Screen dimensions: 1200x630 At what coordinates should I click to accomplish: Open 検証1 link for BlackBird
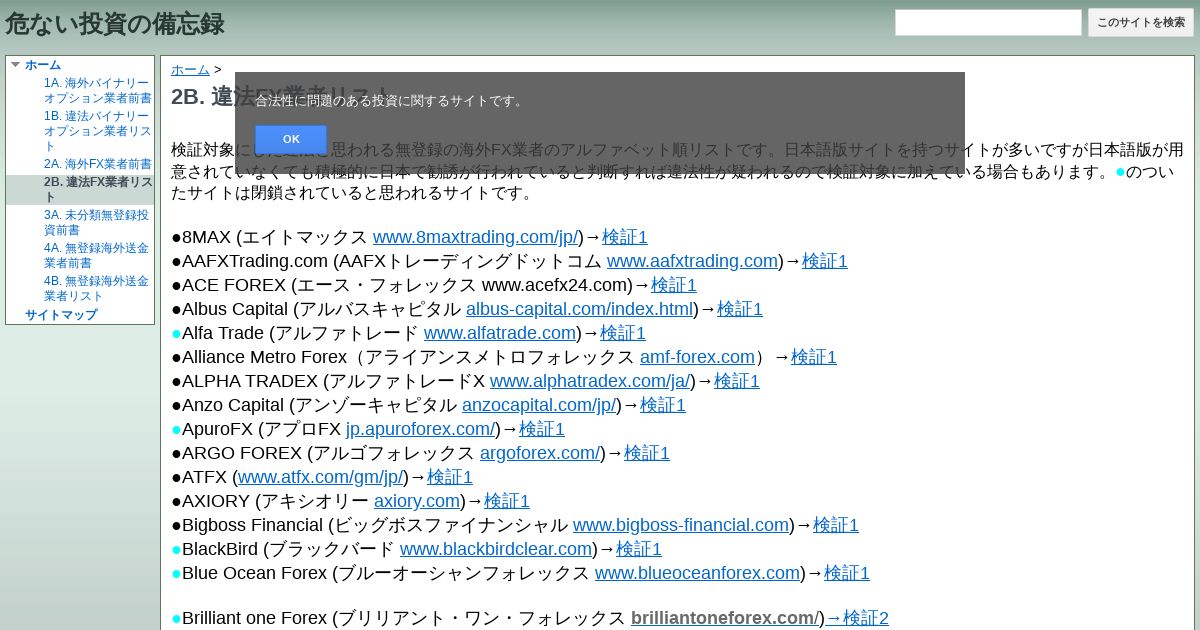tap(639, 549)
